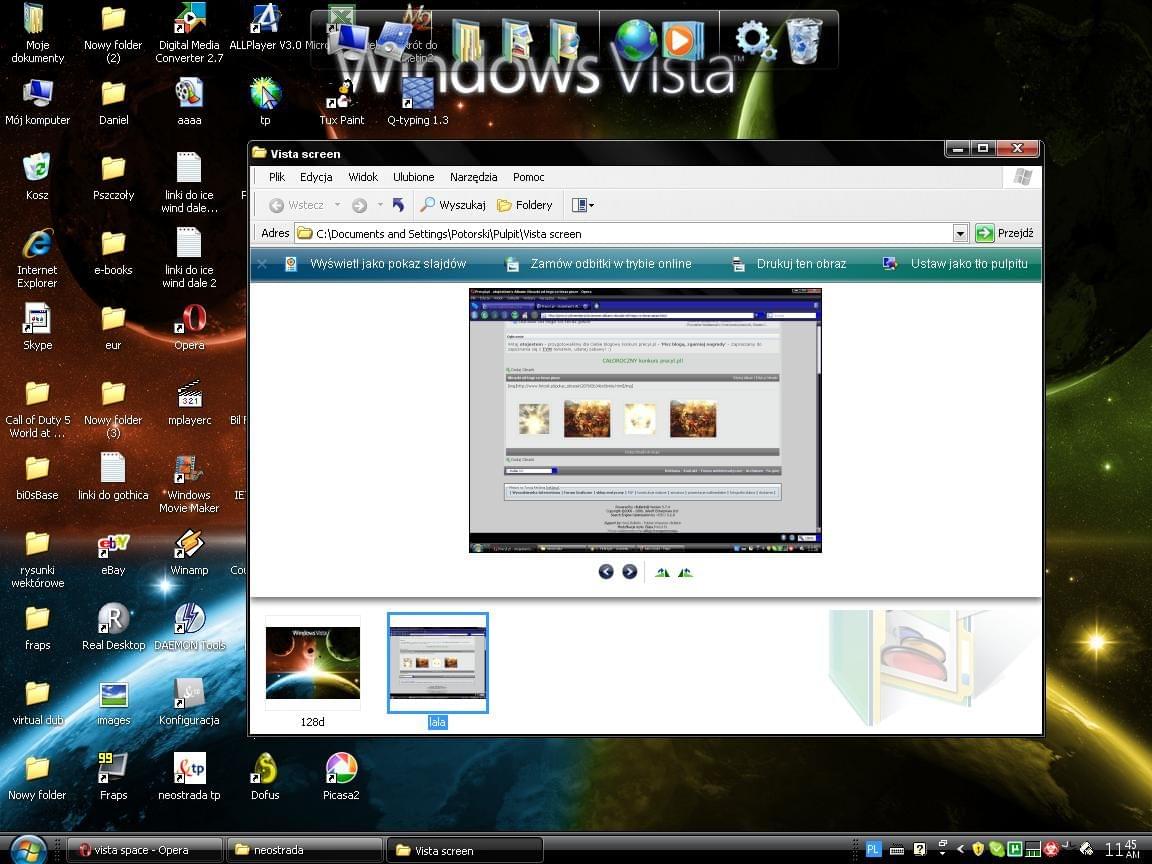Open the Edycja menu

pyautogui.click(x=316, y=177)
